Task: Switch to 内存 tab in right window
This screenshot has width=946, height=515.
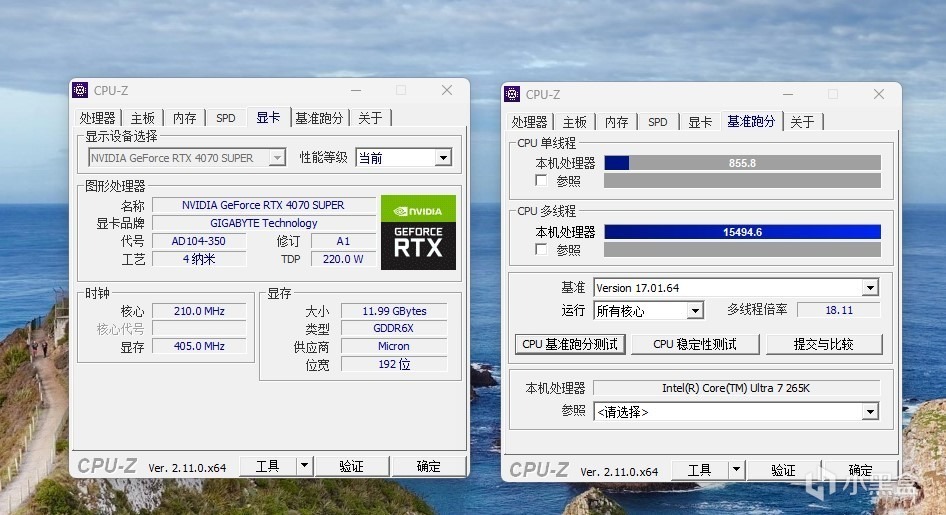Action: [617, 122]
